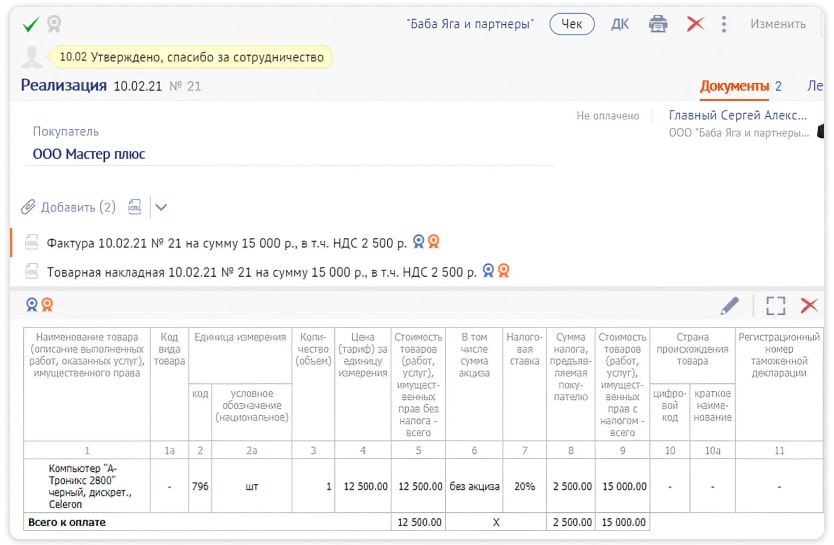
Task: Expand the document preview to fullscreen
Action: pos(775,306)
